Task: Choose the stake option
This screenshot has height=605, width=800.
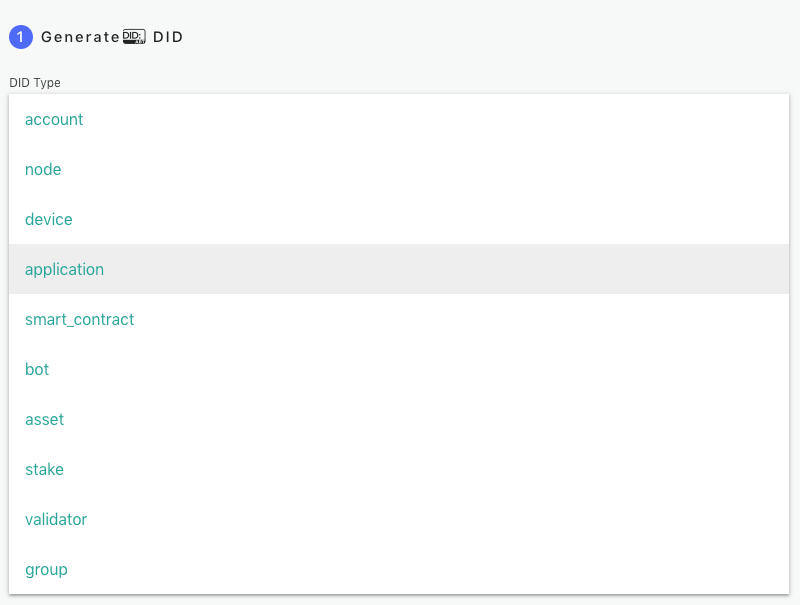Action: [x=44, y=469]
